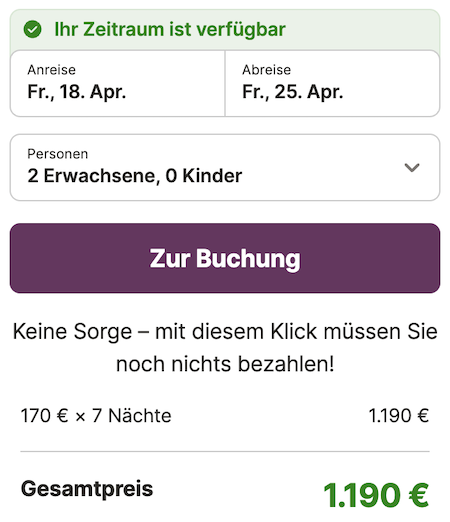Click the 'Fr., 18. Apr.' arrival date
This screenshot has width=450, height=522.
(x=77, y=92)
